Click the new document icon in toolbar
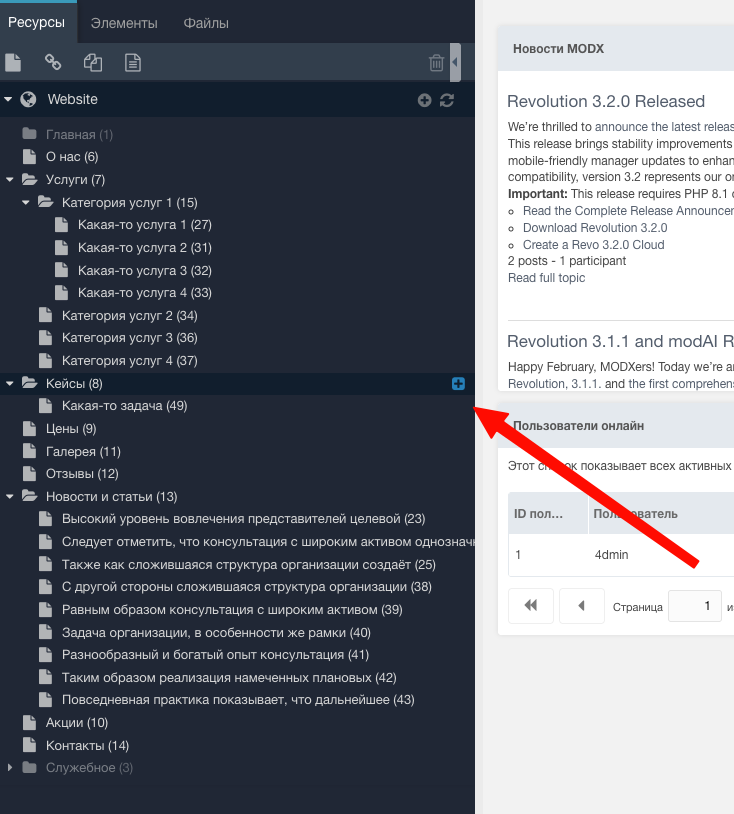 [13, 63]
